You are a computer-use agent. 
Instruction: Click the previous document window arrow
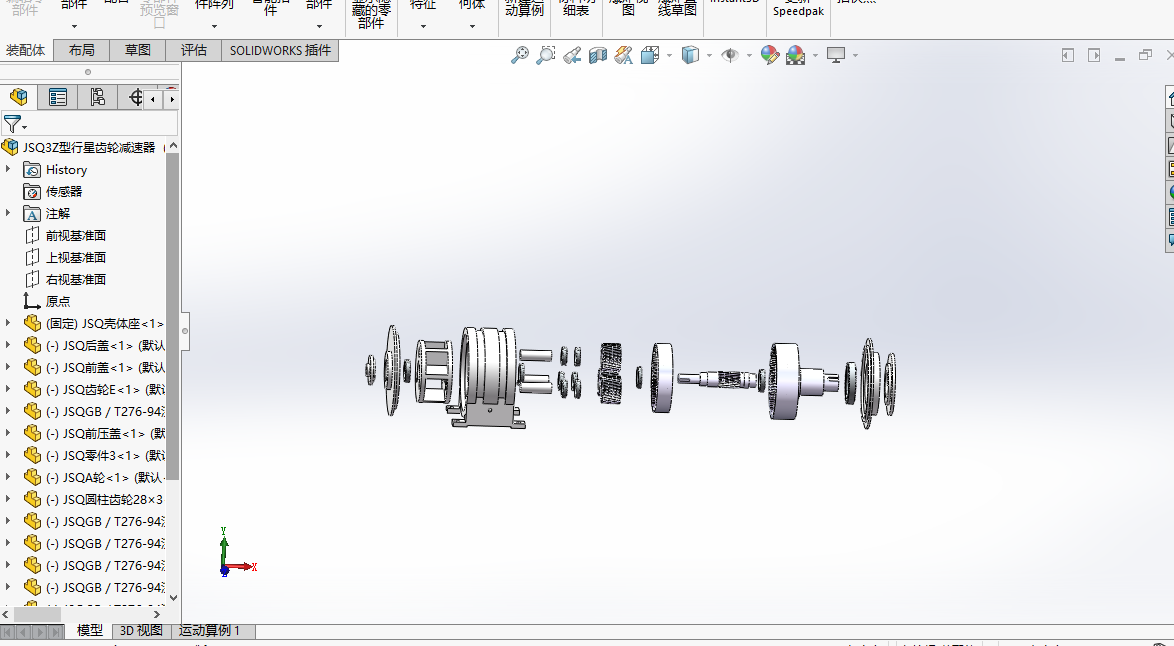1068,55
